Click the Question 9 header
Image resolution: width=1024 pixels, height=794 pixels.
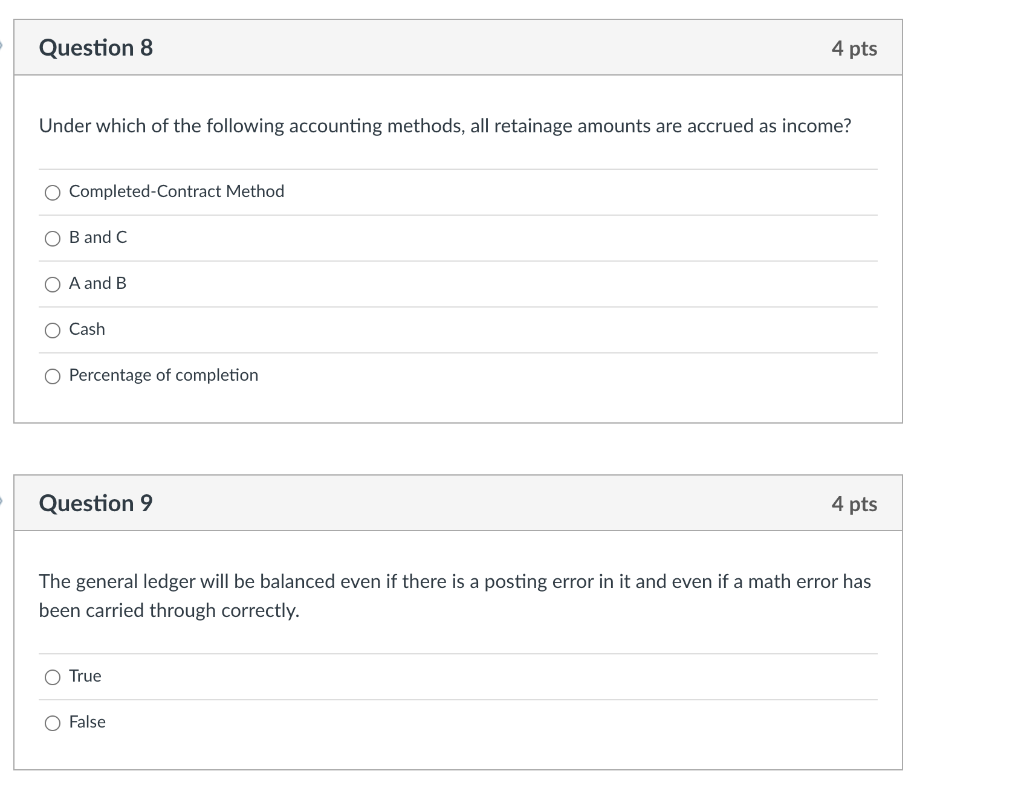tap(96, 503)
